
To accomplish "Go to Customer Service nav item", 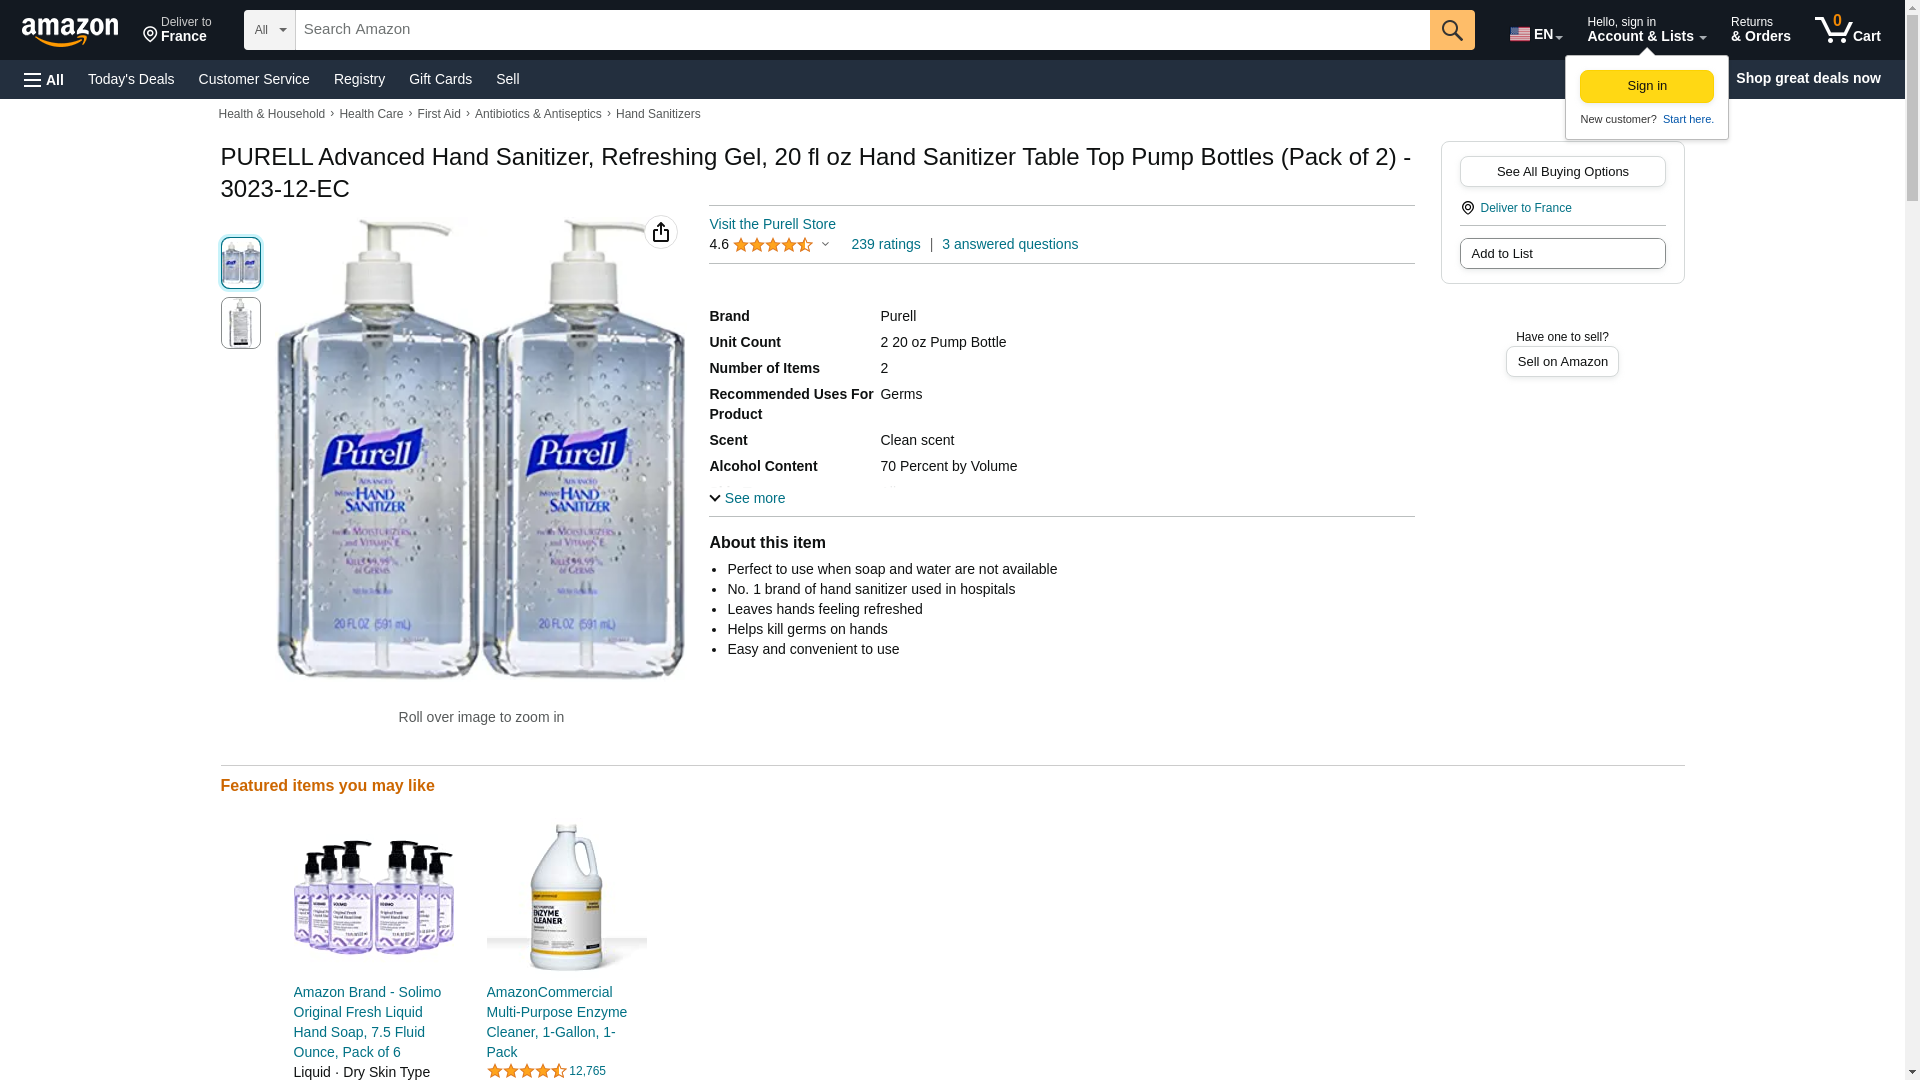I will [254, 79].
